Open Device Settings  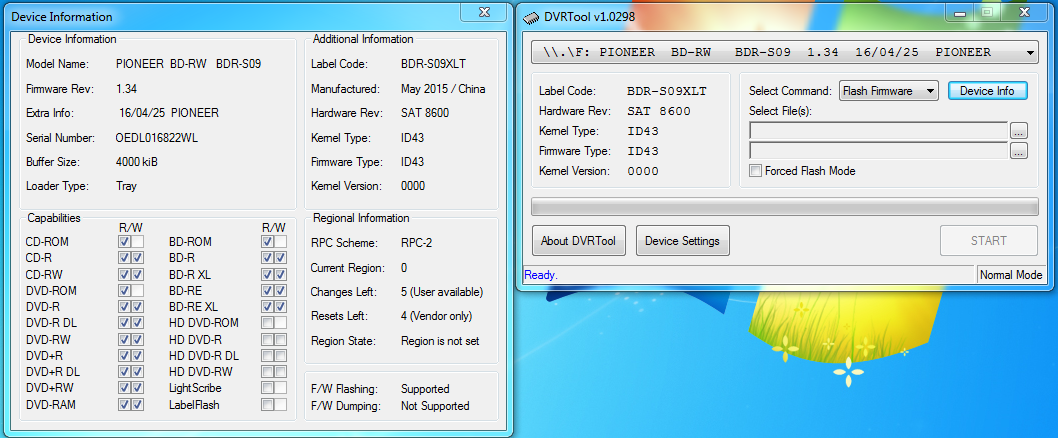(682, 241)
